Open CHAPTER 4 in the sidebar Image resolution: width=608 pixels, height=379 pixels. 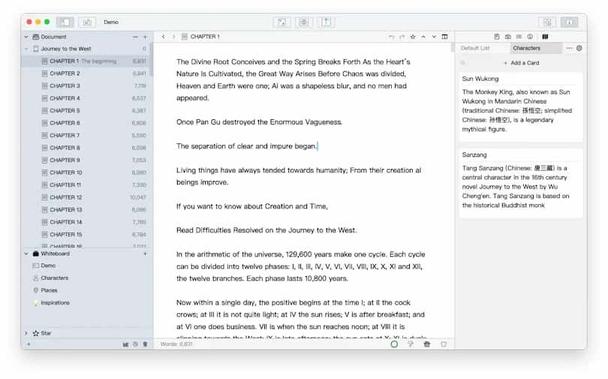point(86,98)
